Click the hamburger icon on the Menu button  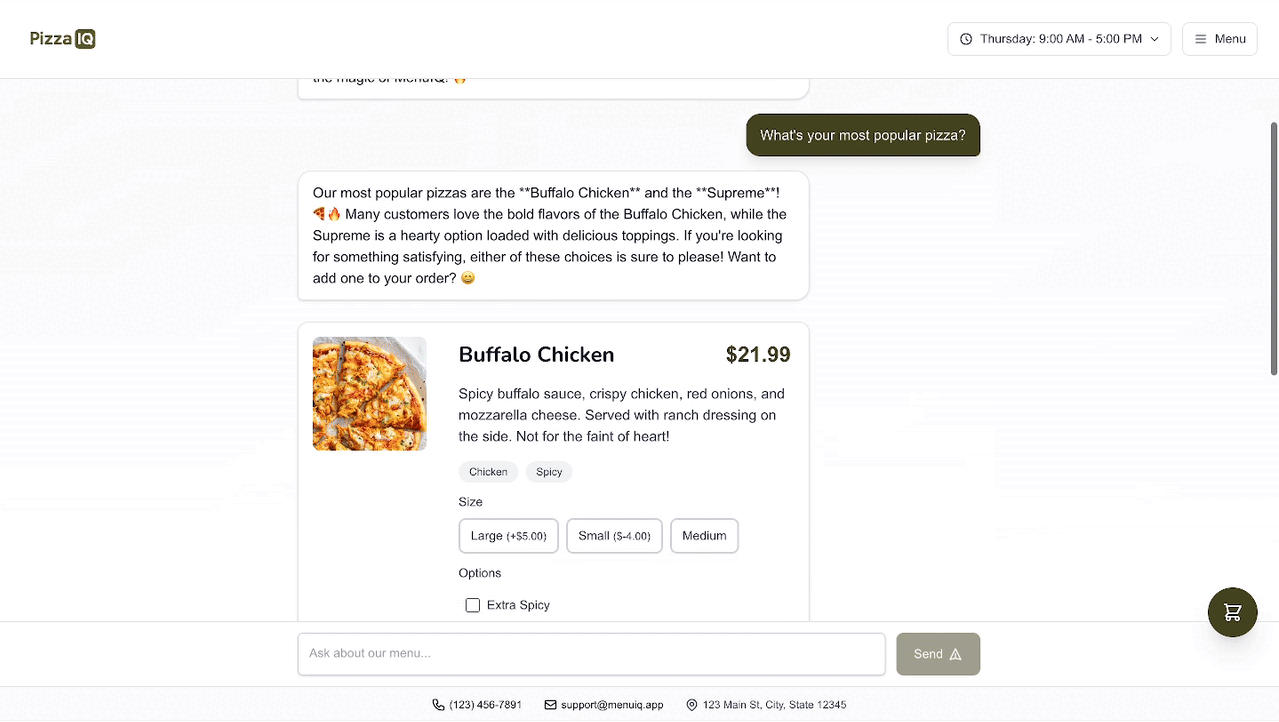pyautogui.click(x=1201, y=38)
